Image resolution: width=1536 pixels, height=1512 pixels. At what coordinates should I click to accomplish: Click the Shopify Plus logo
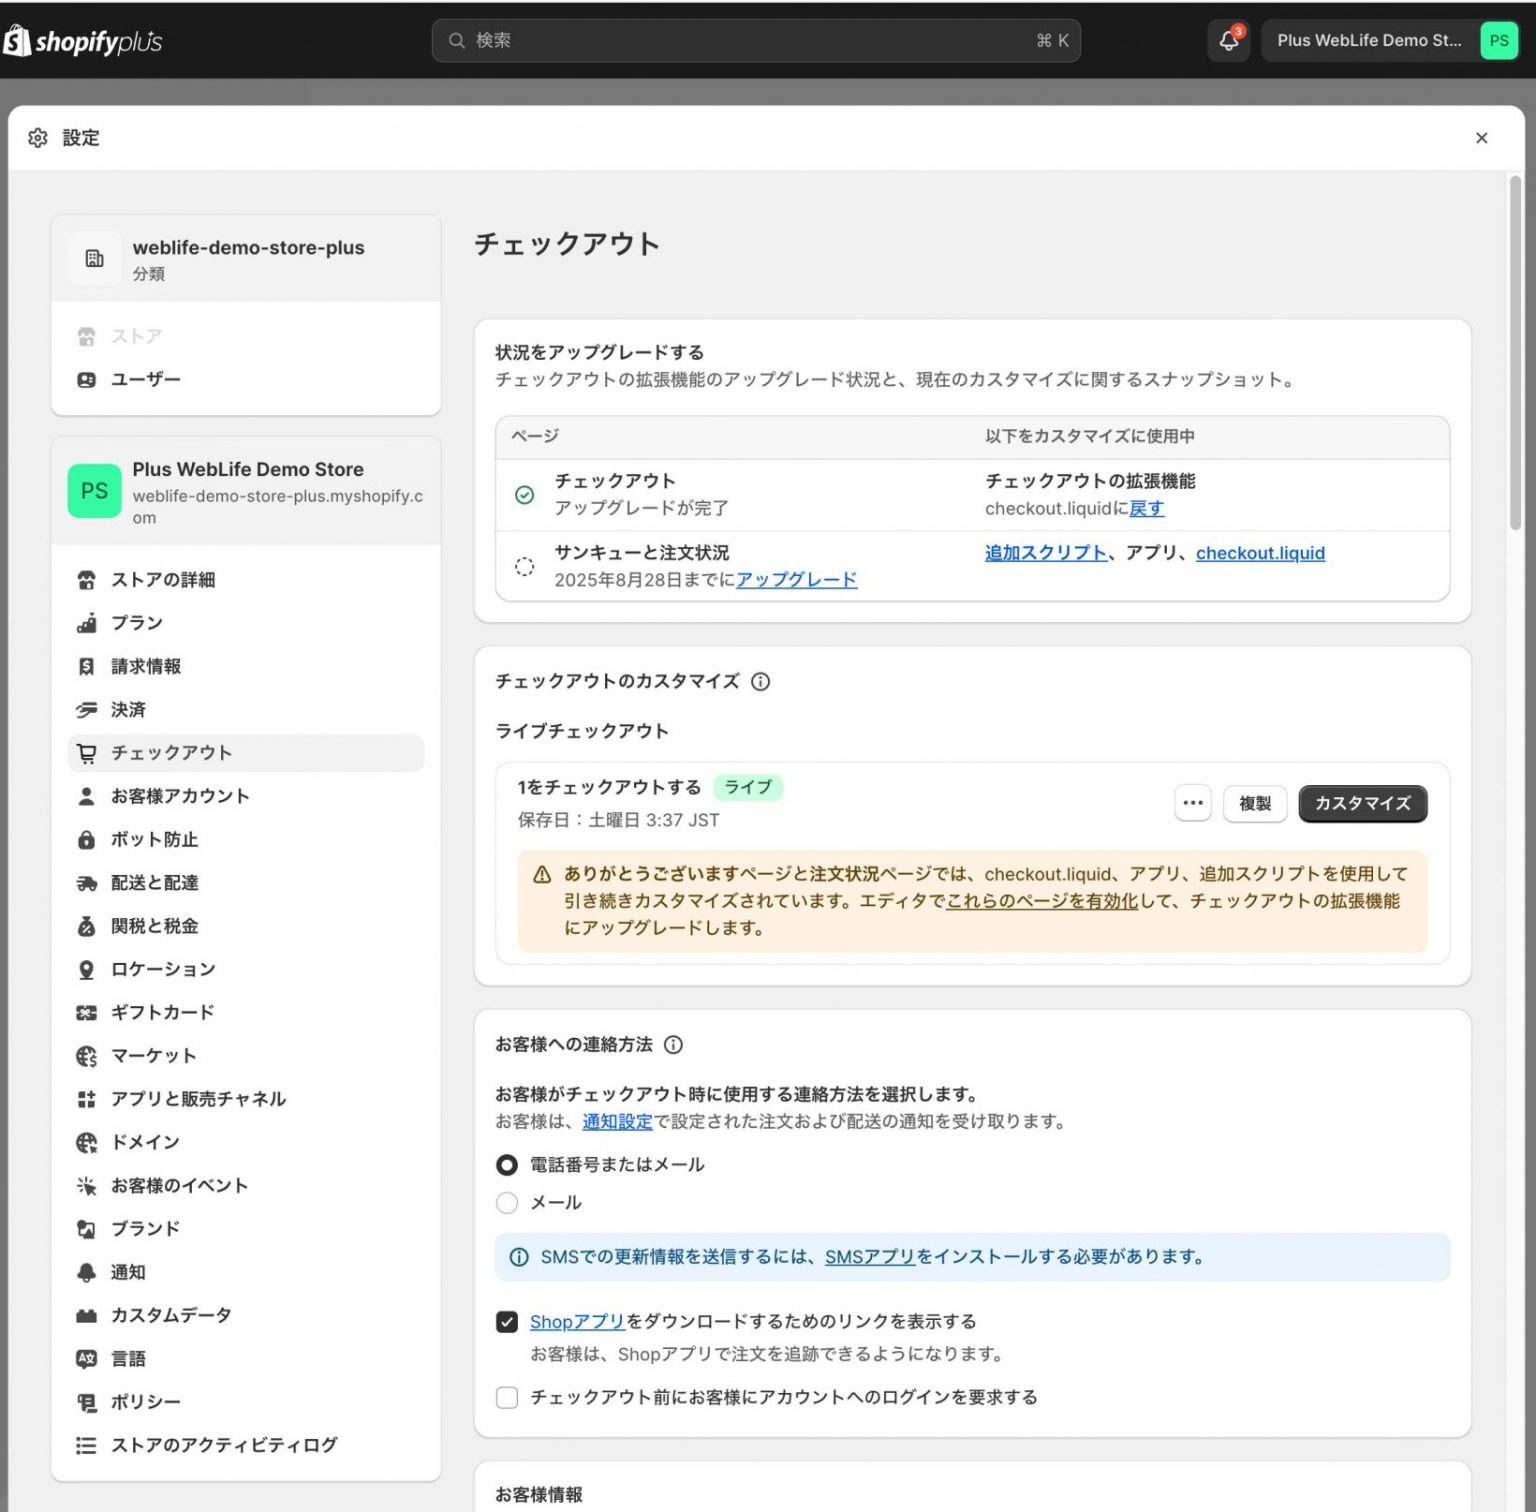85,40
